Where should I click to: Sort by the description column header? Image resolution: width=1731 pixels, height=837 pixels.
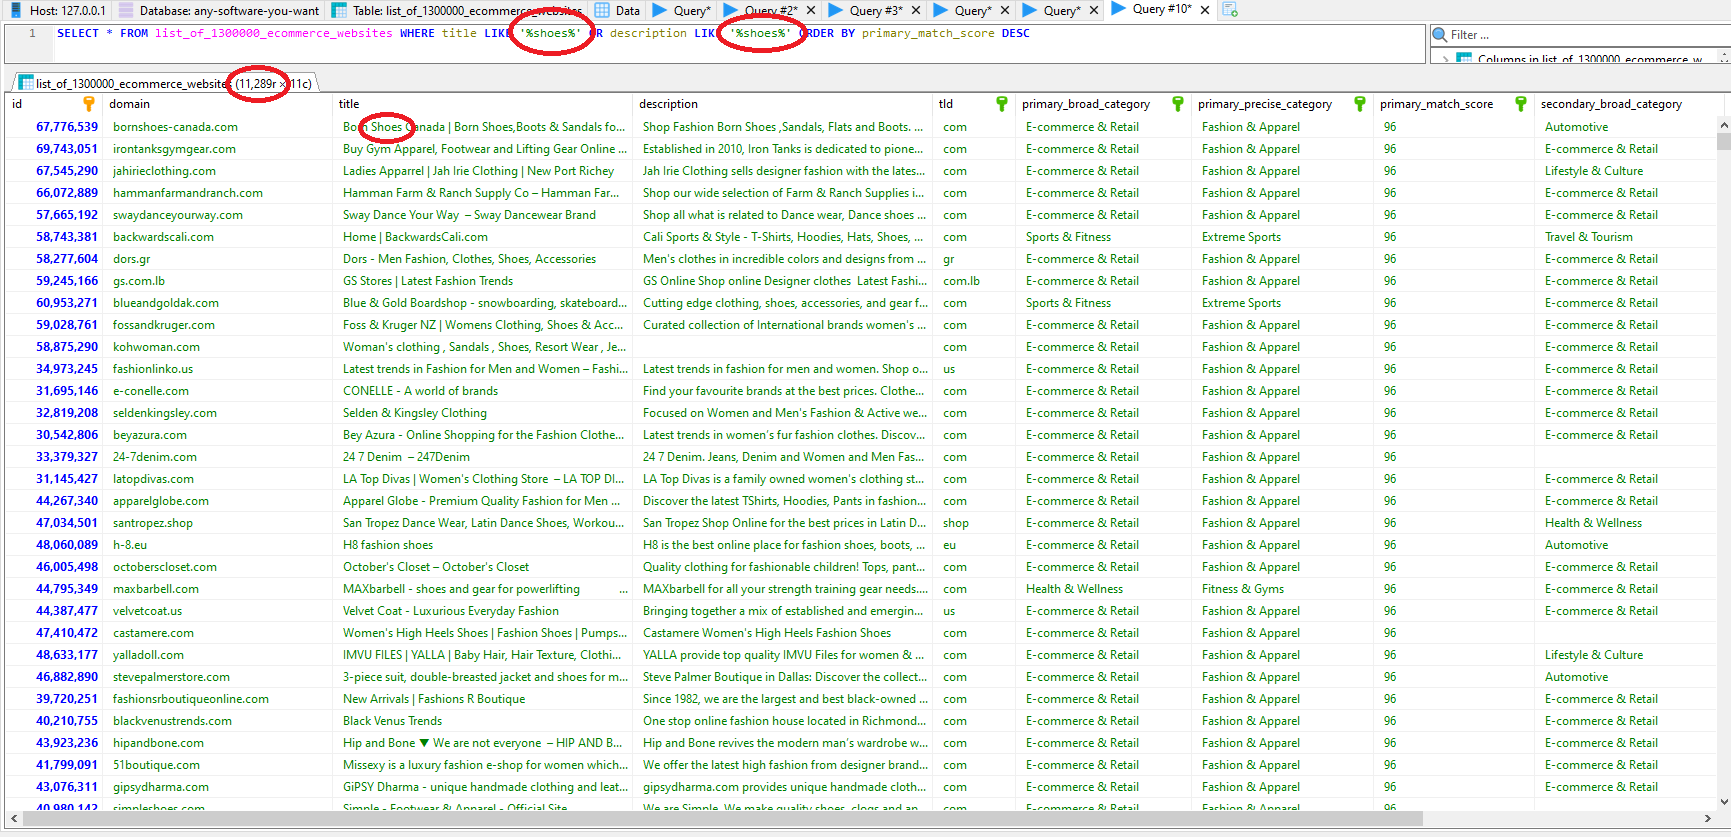pos(782,104)
